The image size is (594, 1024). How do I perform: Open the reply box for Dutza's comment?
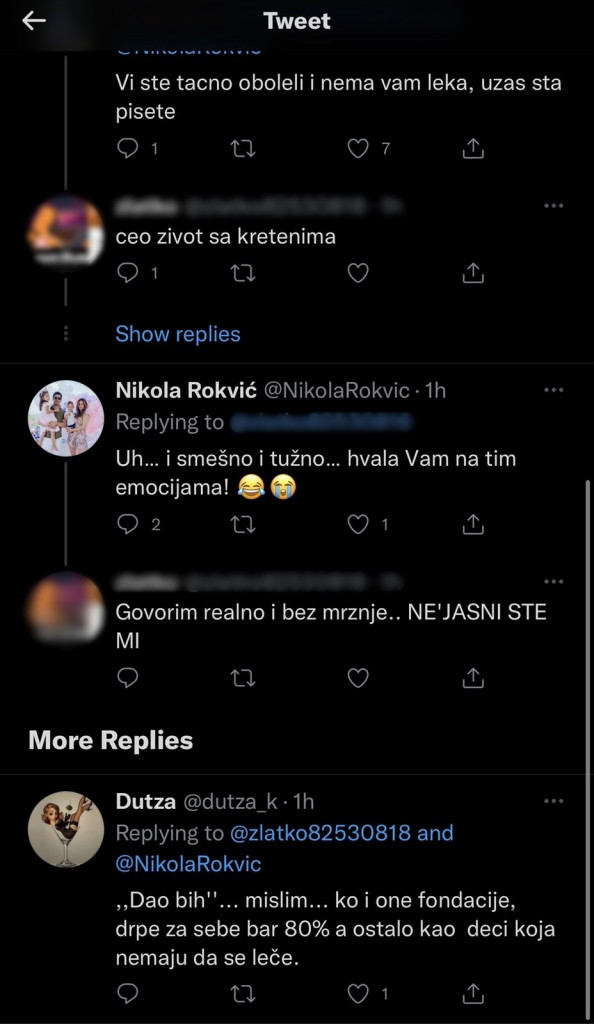pos(126,993)
